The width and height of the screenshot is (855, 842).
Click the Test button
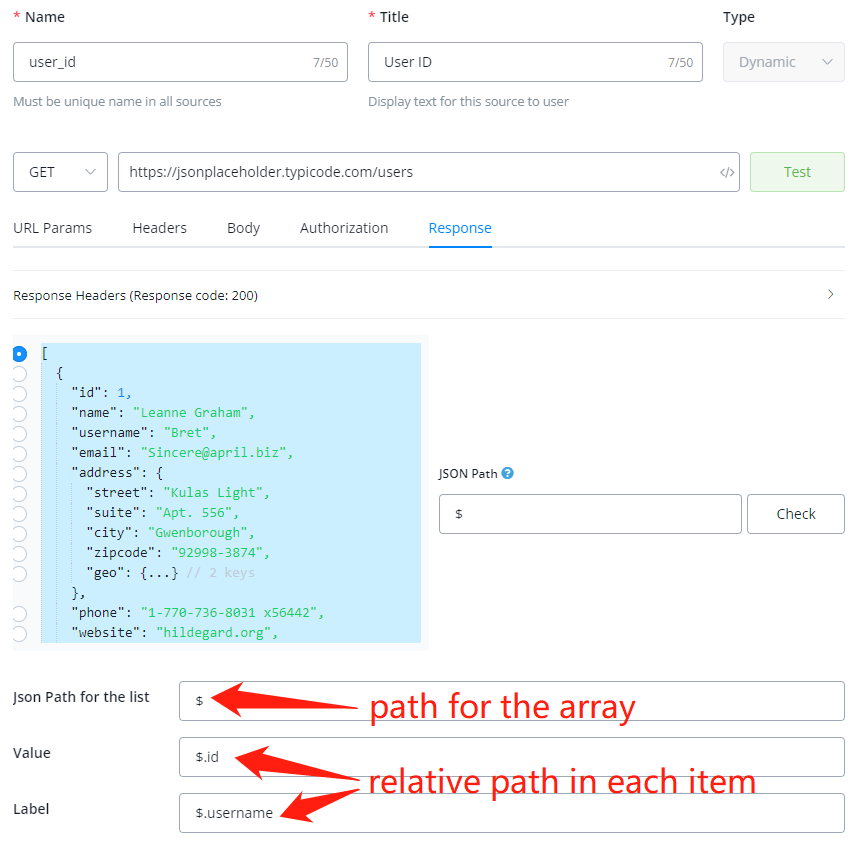(797, 172)
